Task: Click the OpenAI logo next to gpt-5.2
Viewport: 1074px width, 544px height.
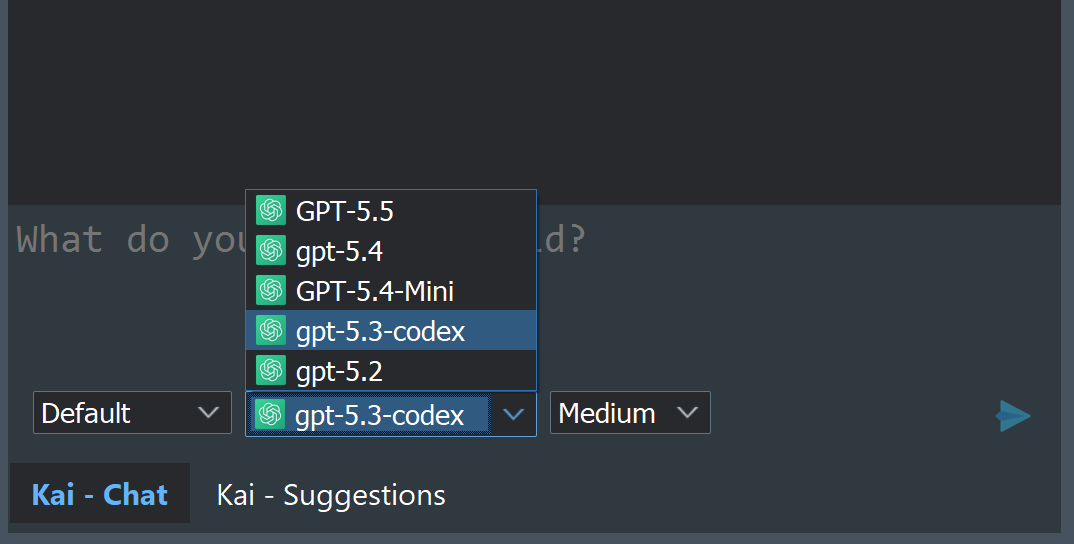Action: click(271, 371)
